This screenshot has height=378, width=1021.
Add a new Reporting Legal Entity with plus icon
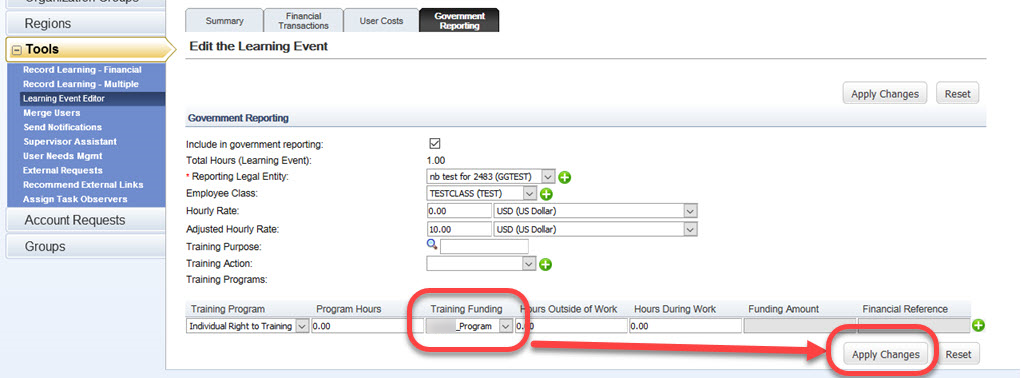[565, 177]
